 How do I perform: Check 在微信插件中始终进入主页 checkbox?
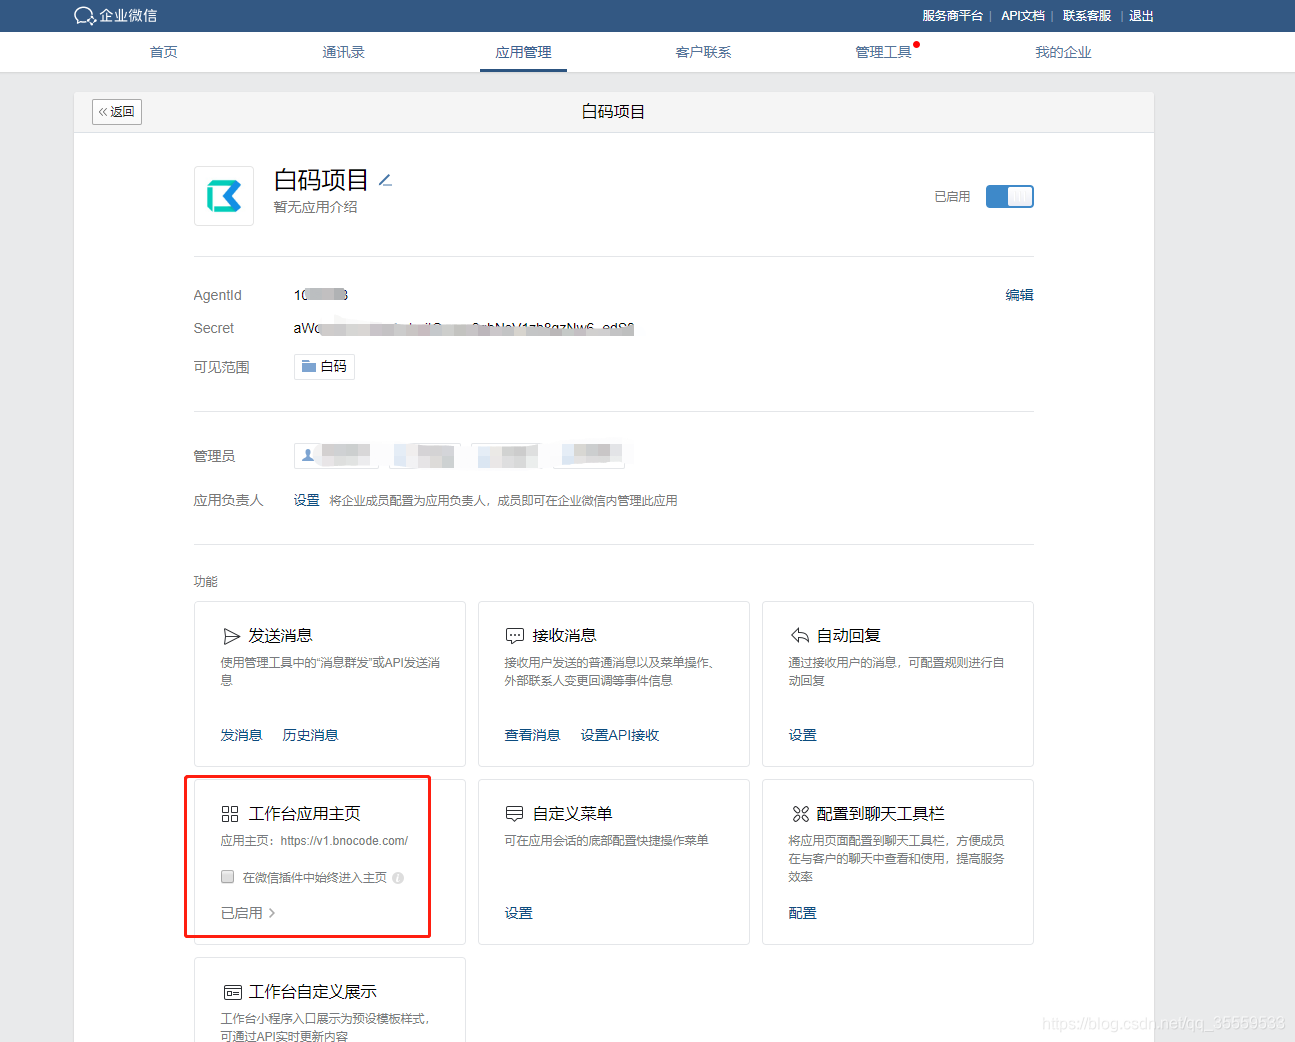(228, 877)
